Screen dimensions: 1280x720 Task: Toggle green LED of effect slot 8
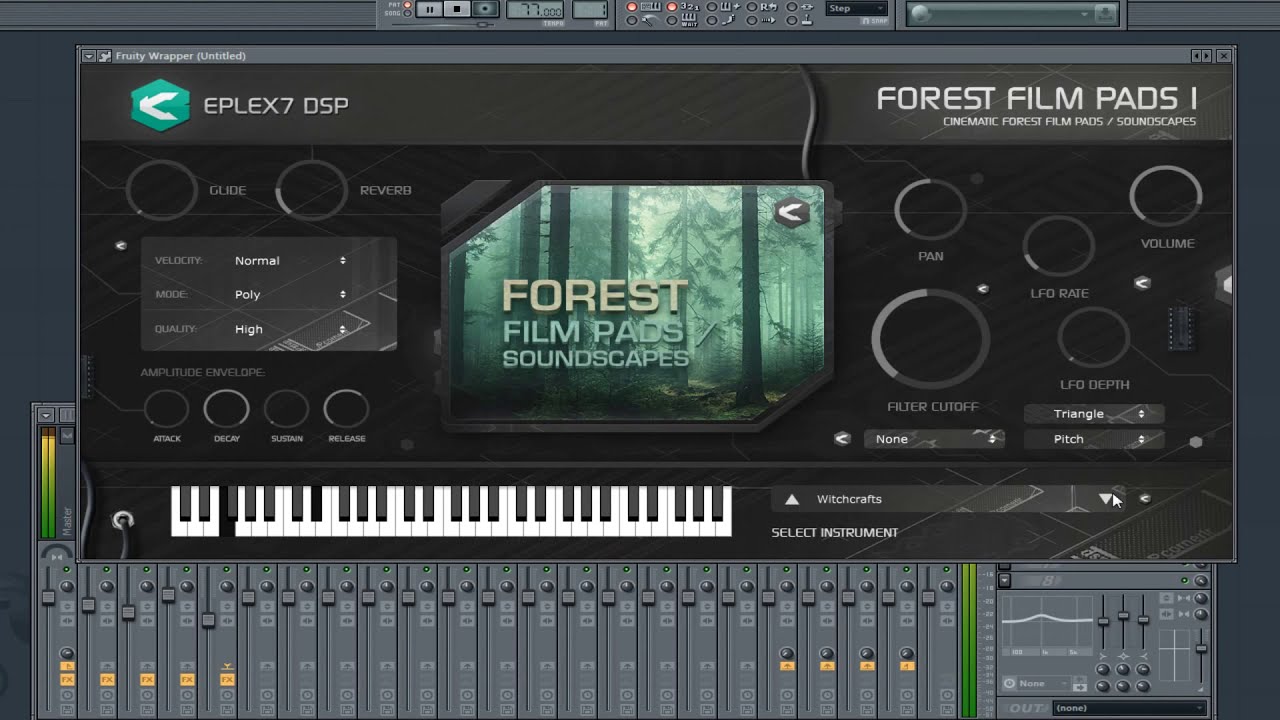(x=1185, y=580)
